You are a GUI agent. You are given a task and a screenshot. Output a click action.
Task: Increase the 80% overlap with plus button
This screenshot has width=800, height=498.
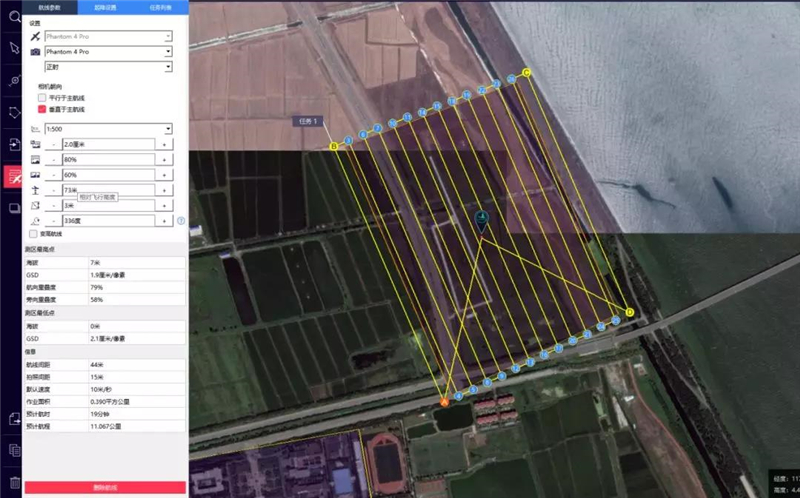(x=165, y=160)
